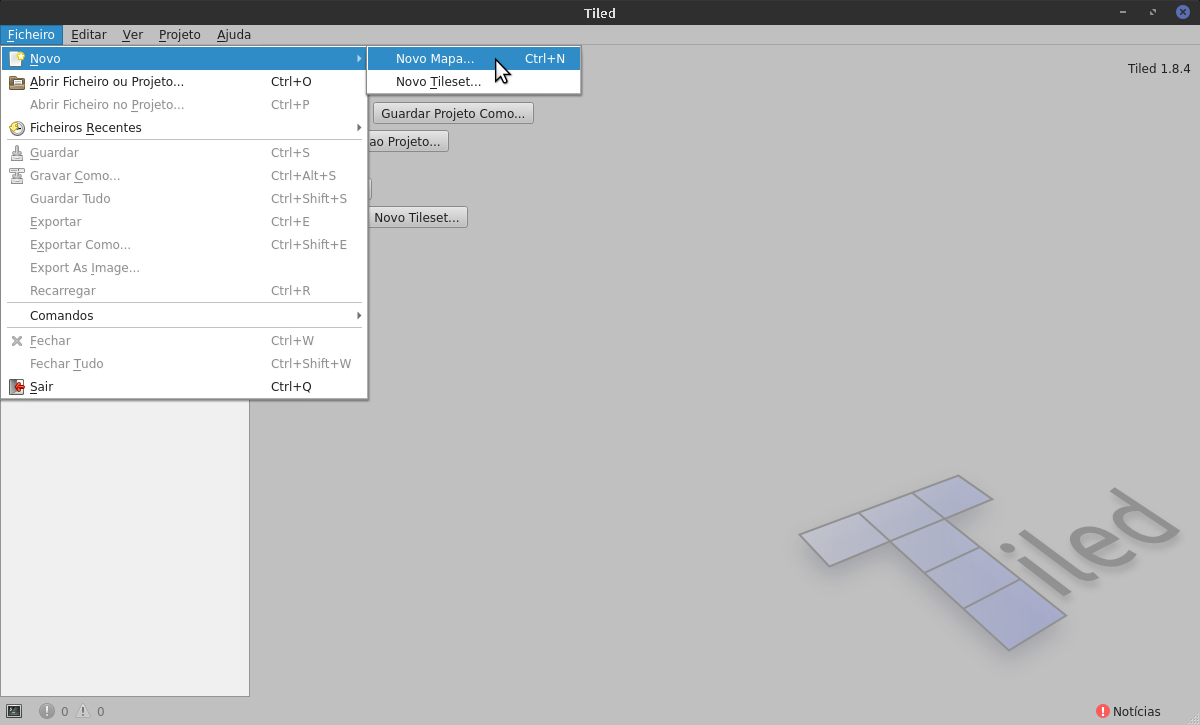Choose Abrir Ficheiro ou Projeto...

184,82
